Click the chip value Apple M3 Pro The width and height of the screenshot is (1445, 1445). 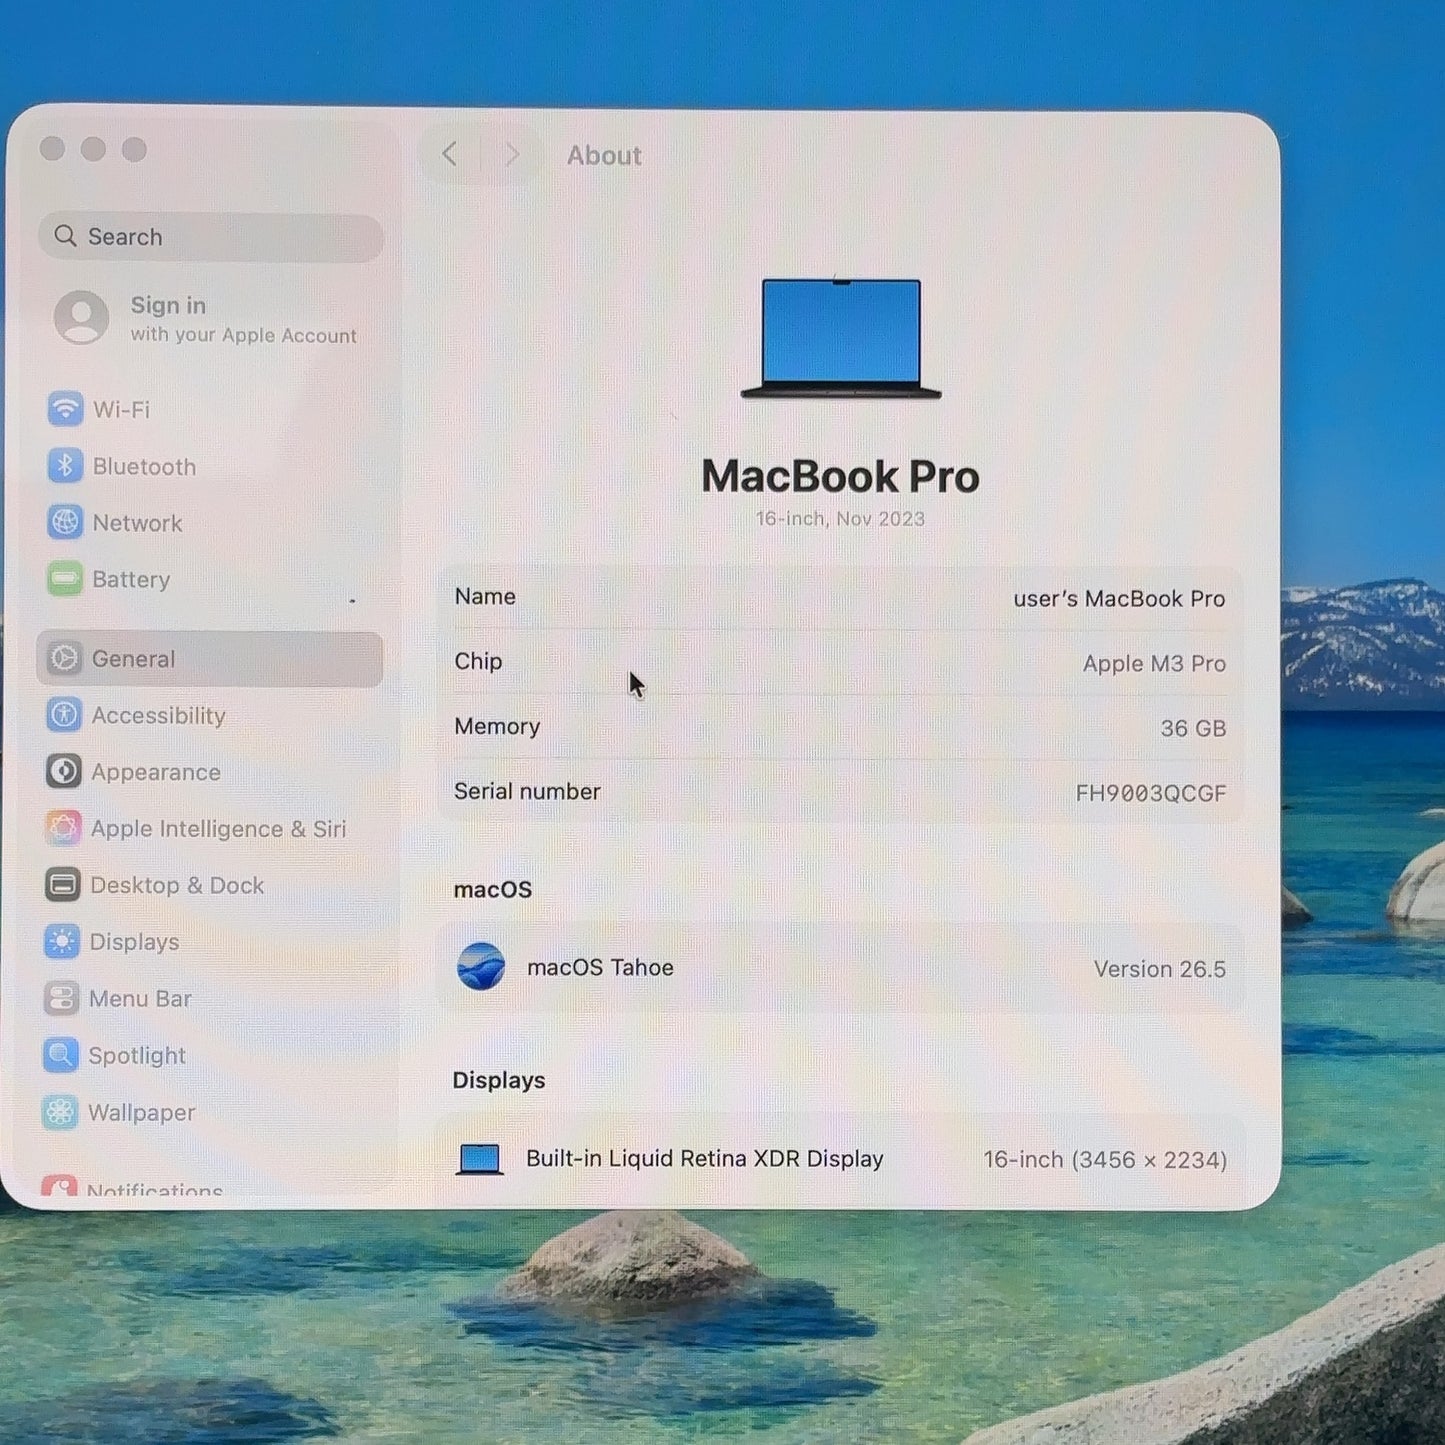pyautogui.click(x=1154, y=663)
